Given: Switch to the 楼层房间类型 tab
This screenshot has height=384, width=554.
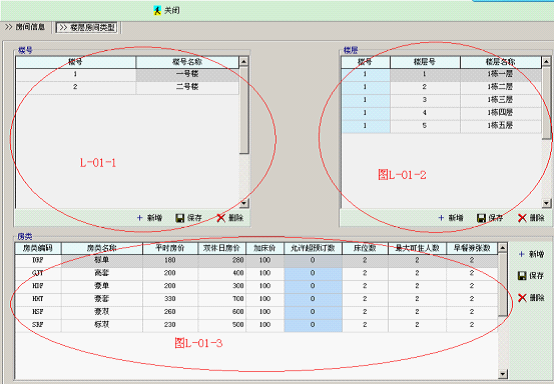Looking at the screenshot, I should (87, 28).
